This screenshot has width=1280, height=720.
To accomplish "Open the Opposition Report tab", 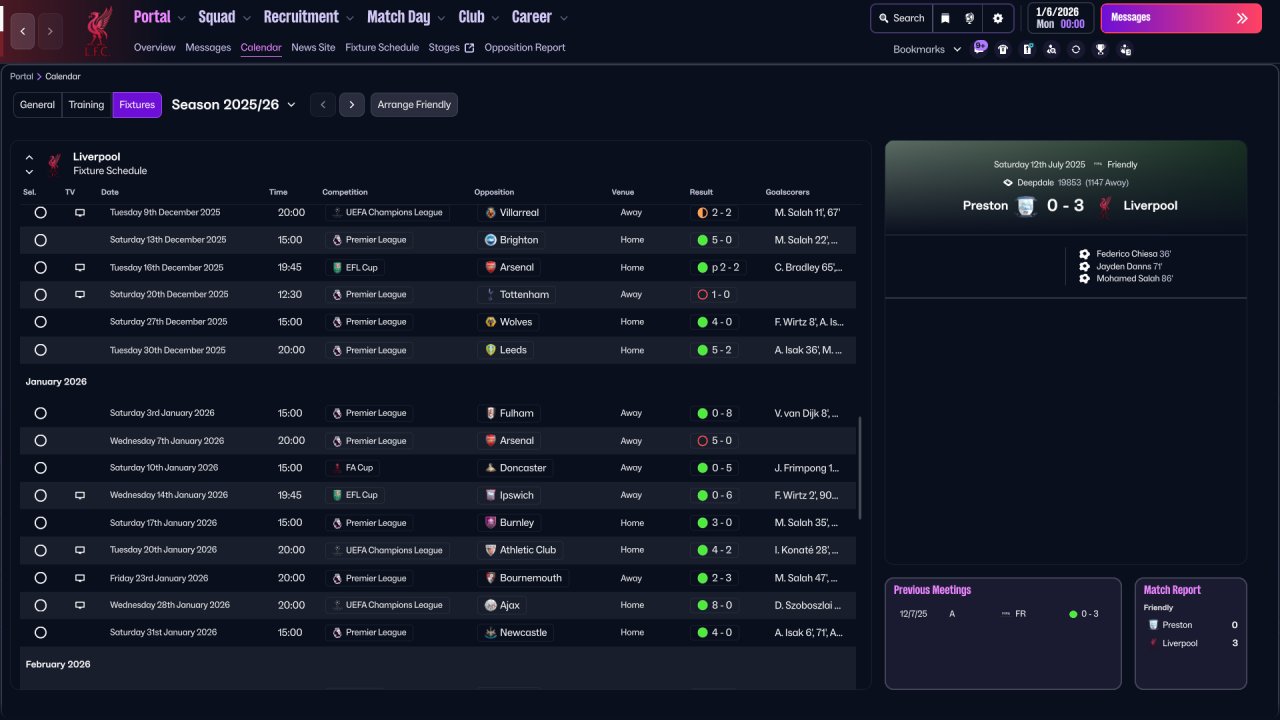I will pos(525,48).
